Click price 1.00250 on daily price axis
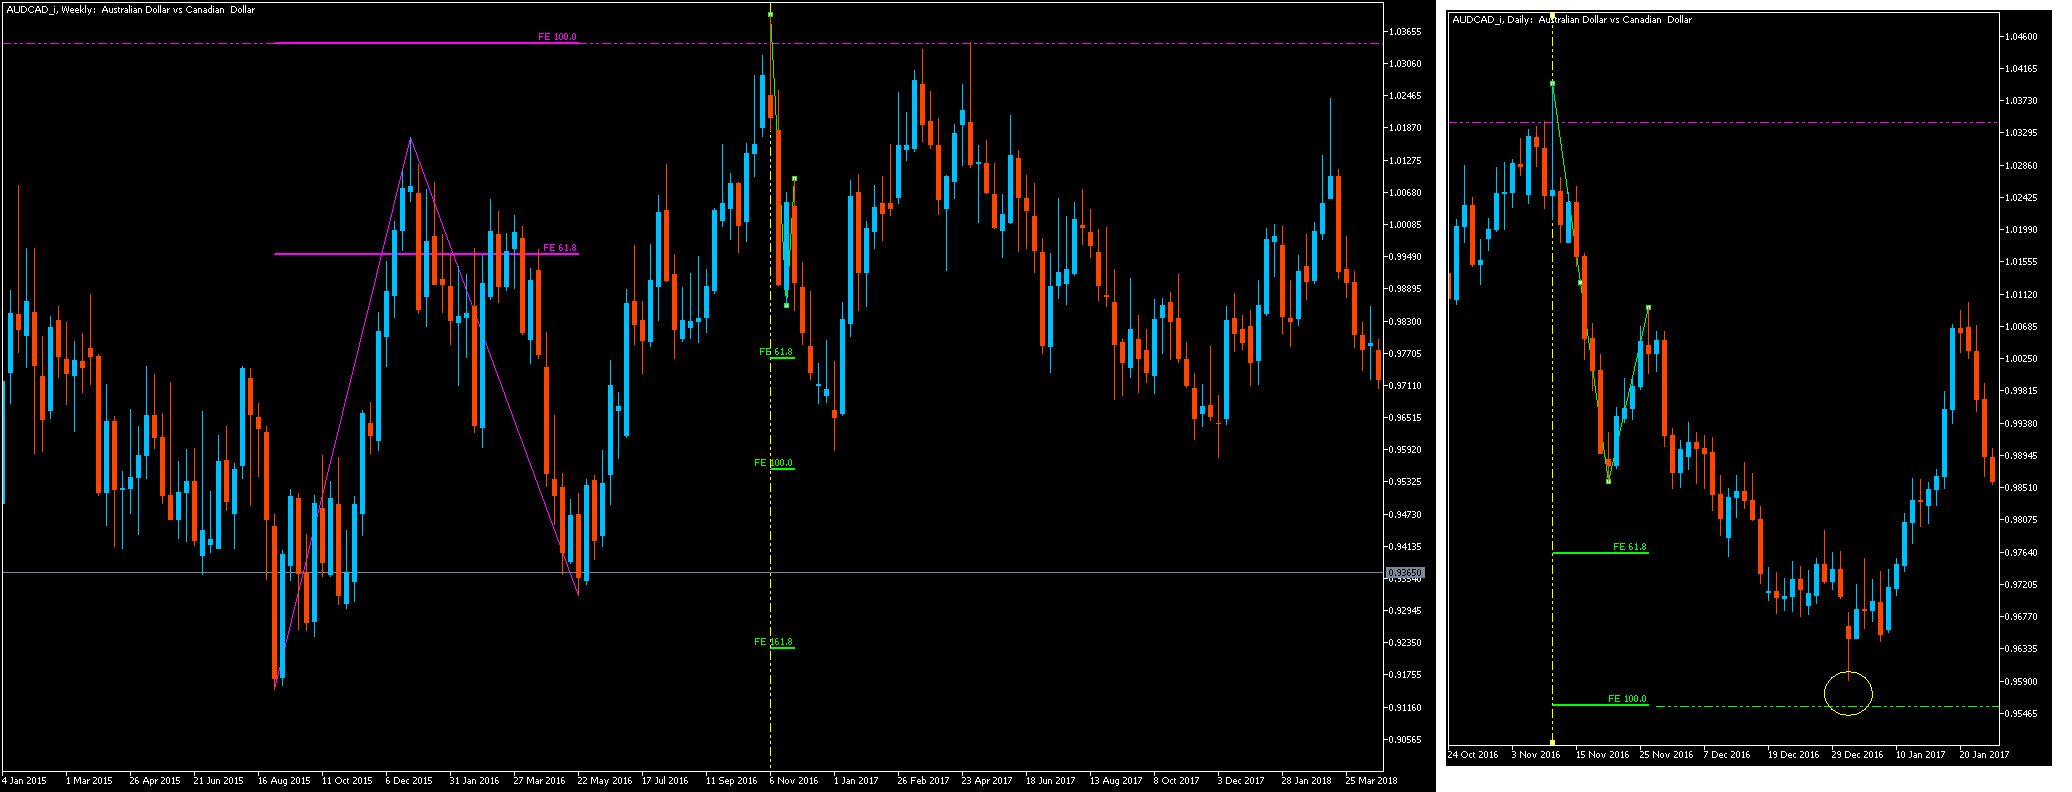Viewport: 2072px width, 792px height. [2021, 359]
